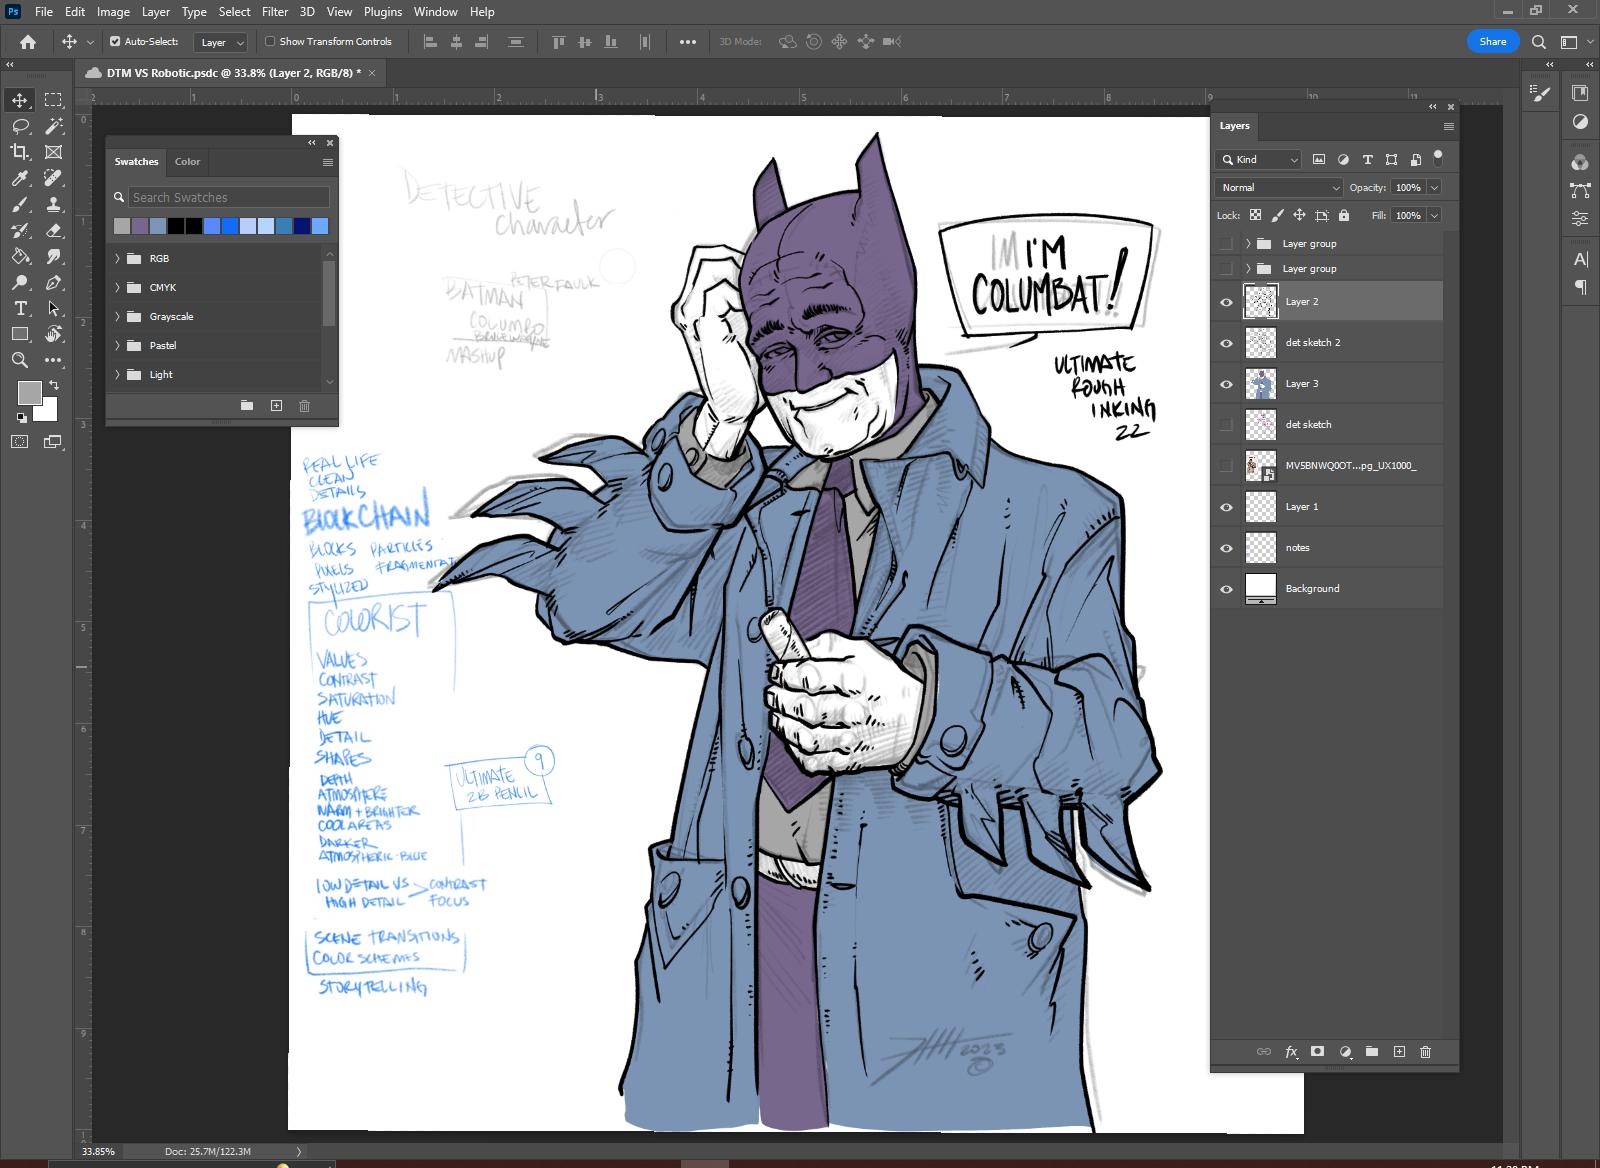Select the Rectangular Marquee tool
This screenshot has height=1168, width=1600.
(x=53, y=100)
